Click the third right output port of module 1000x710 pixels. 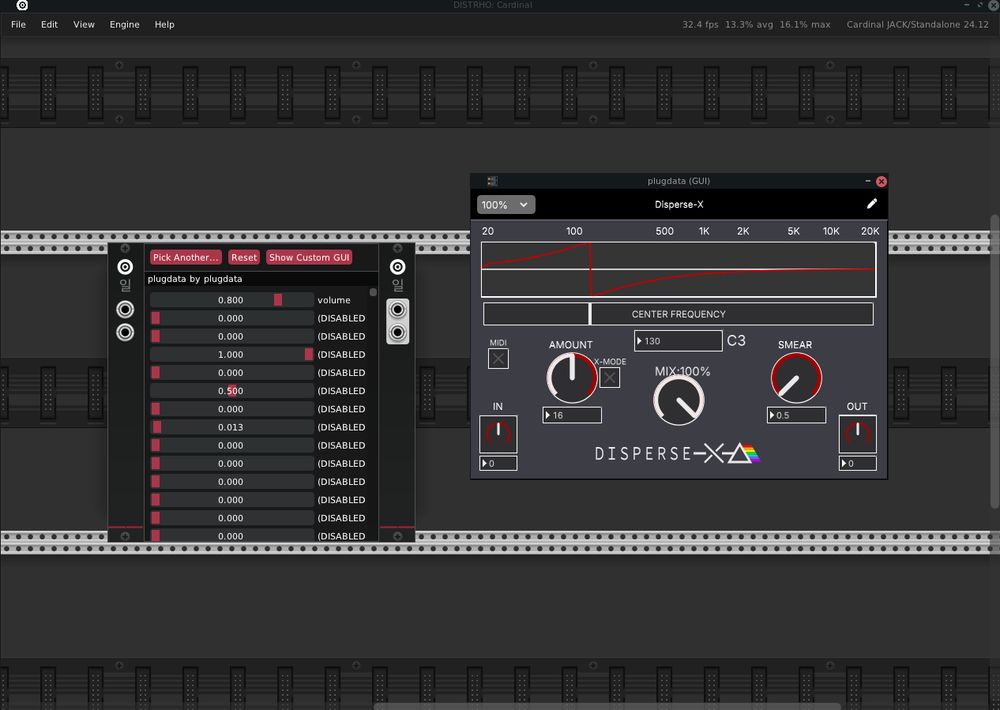point(397,332)
